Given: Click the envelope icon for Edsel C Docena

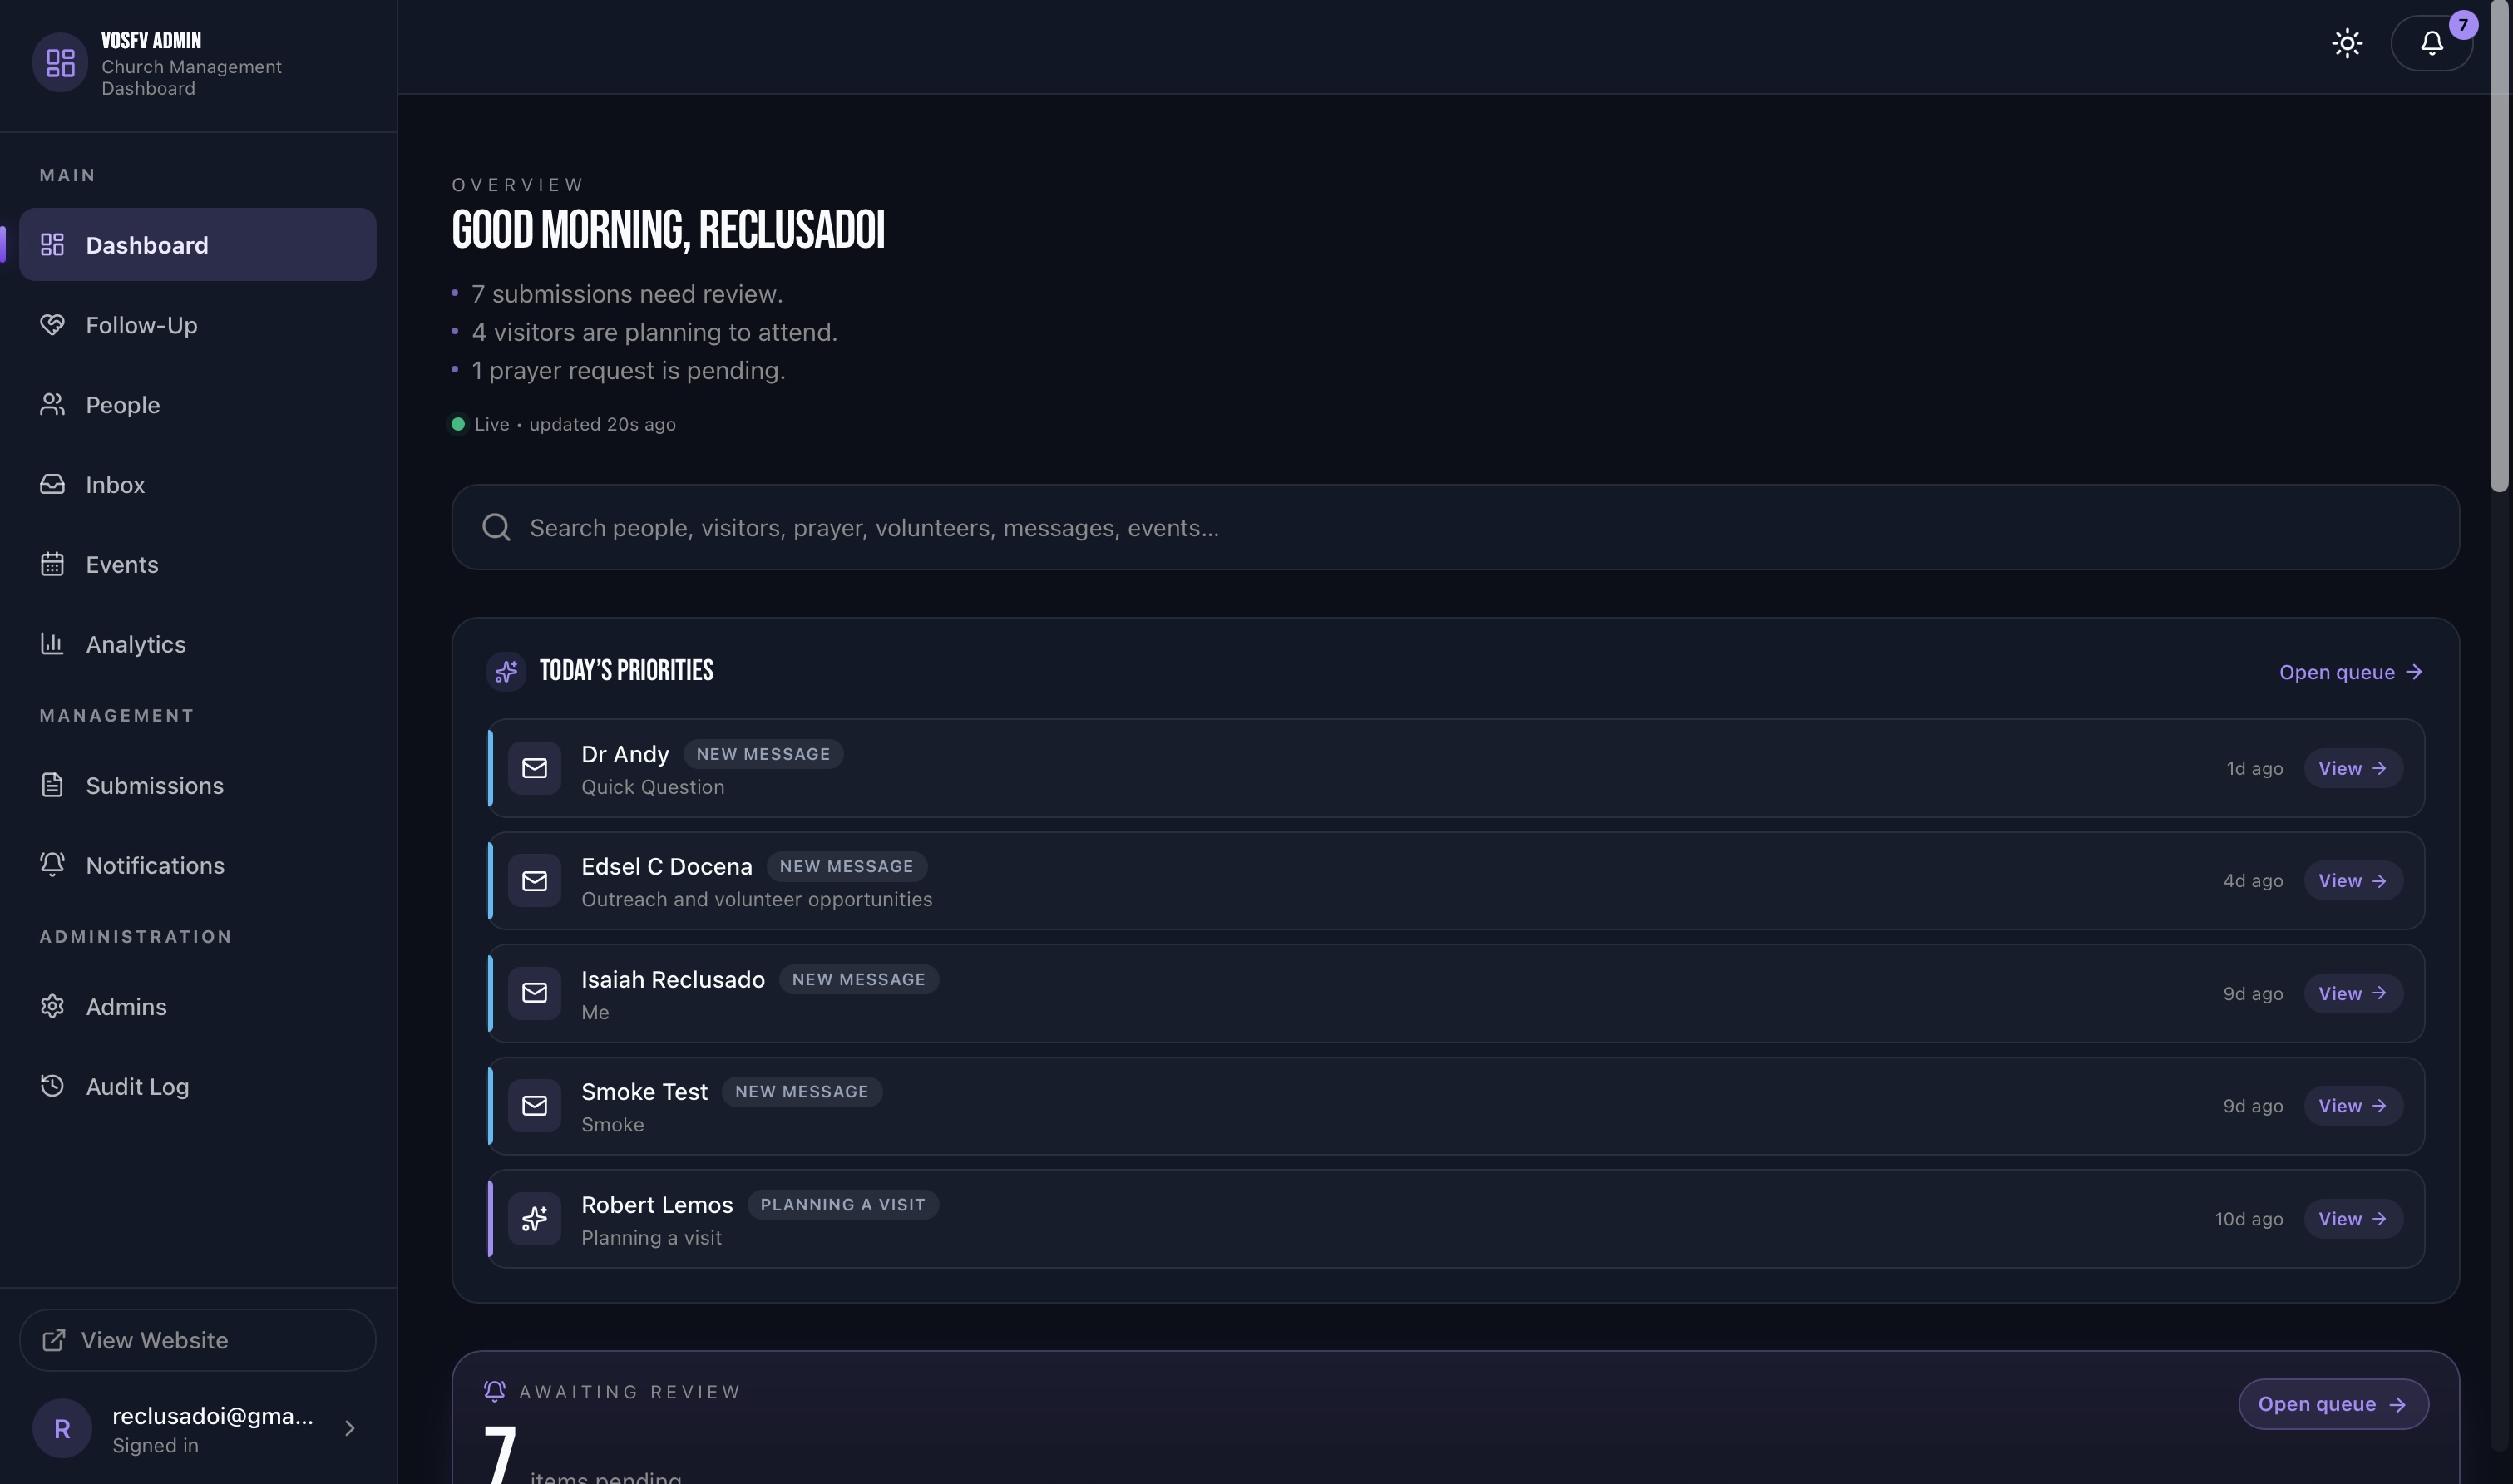Looking at the screenshot, I should coord(534,881).
